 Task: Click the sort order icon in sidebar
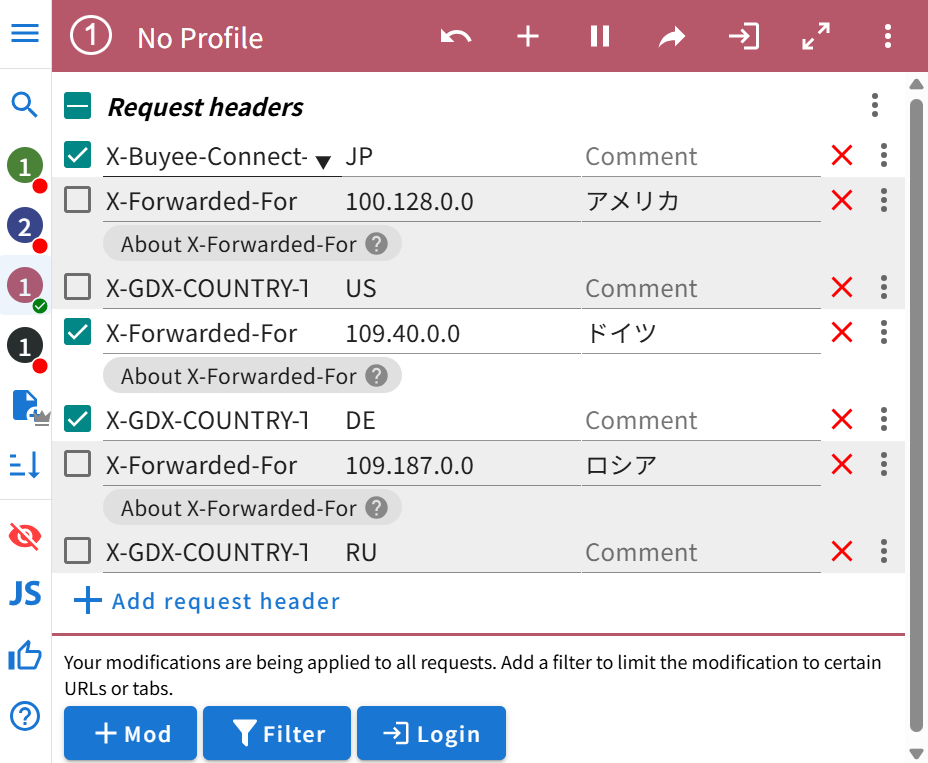coord(25,464)
